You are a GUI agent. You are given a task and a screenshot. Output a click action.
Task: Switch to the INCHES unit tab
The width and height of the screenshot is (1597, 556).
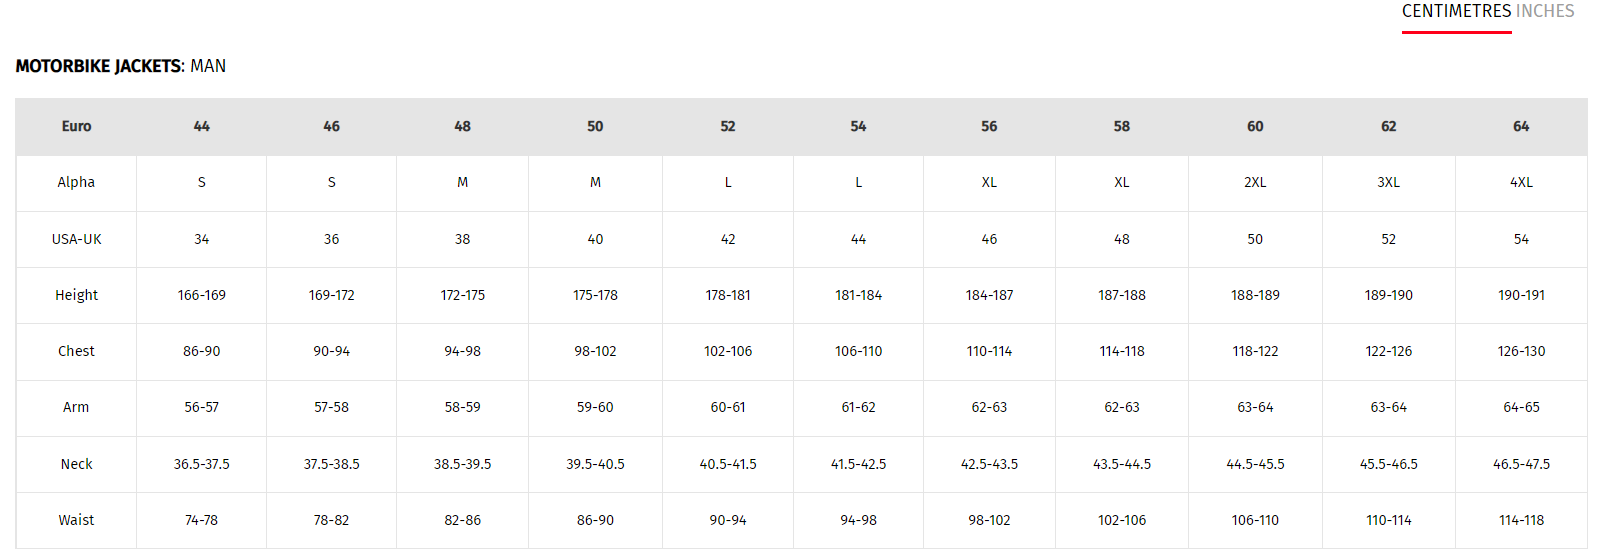click(x=1545, y=11)
